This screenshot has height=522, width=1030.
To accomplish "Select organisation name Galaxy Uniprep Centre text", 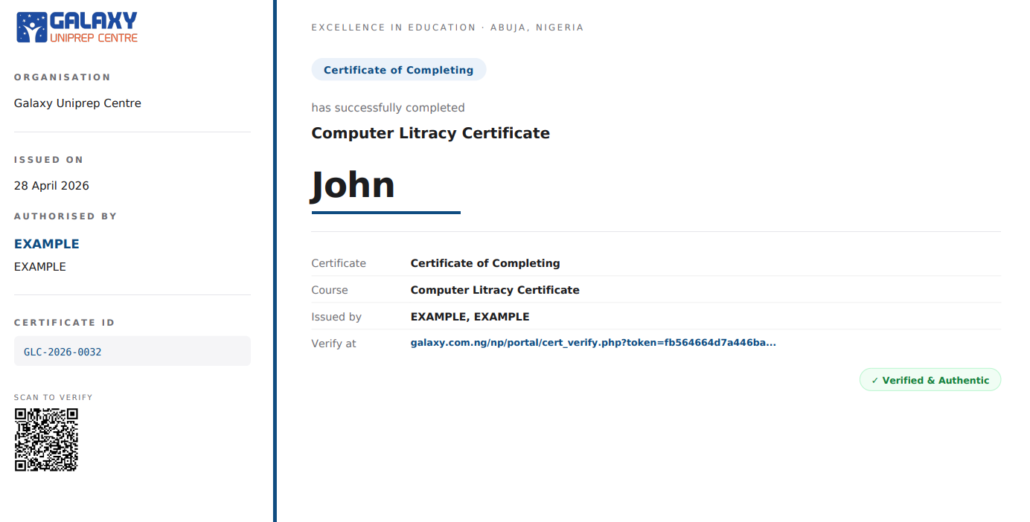I will click(77, 103).
